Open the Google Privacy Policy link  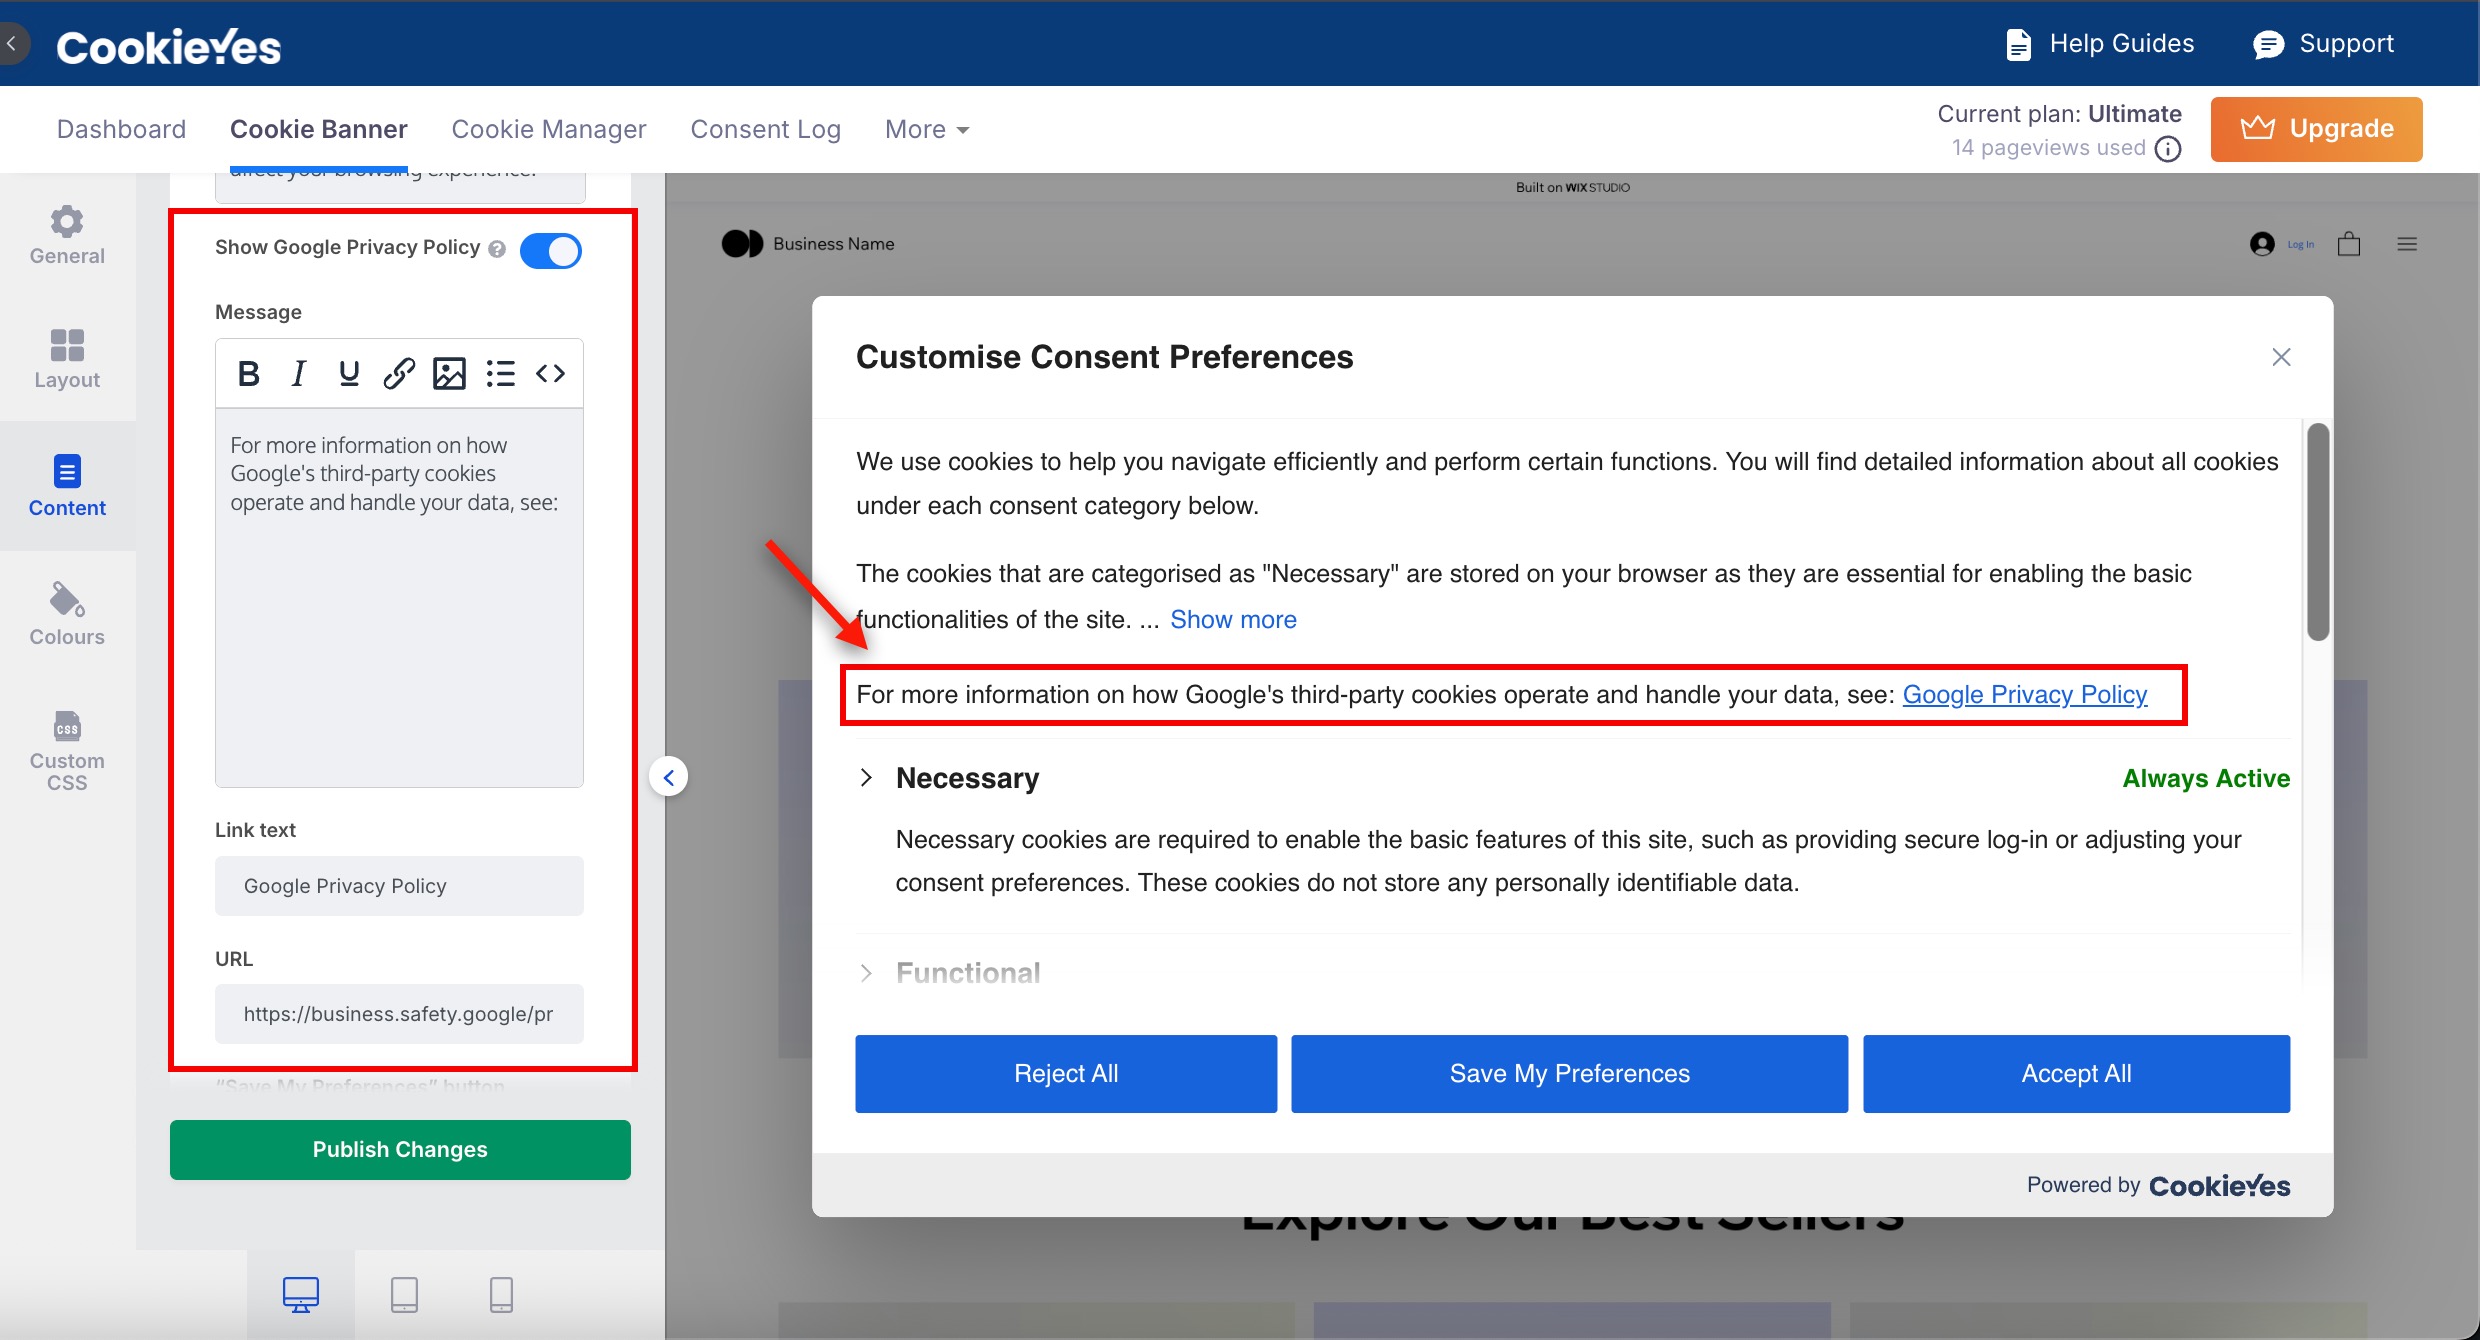[2025, 694]
